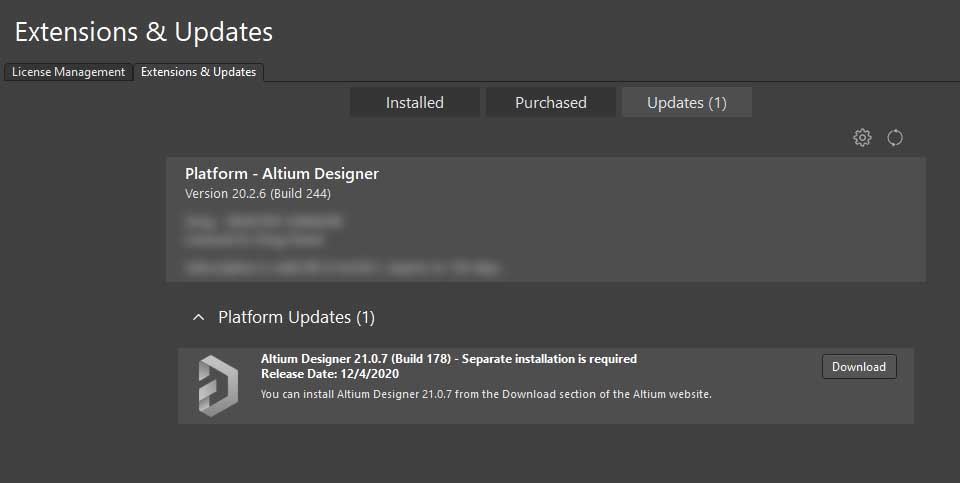Collapse the Platform Updates chevron
Screen dimensions: 960x483
[197, 317]
